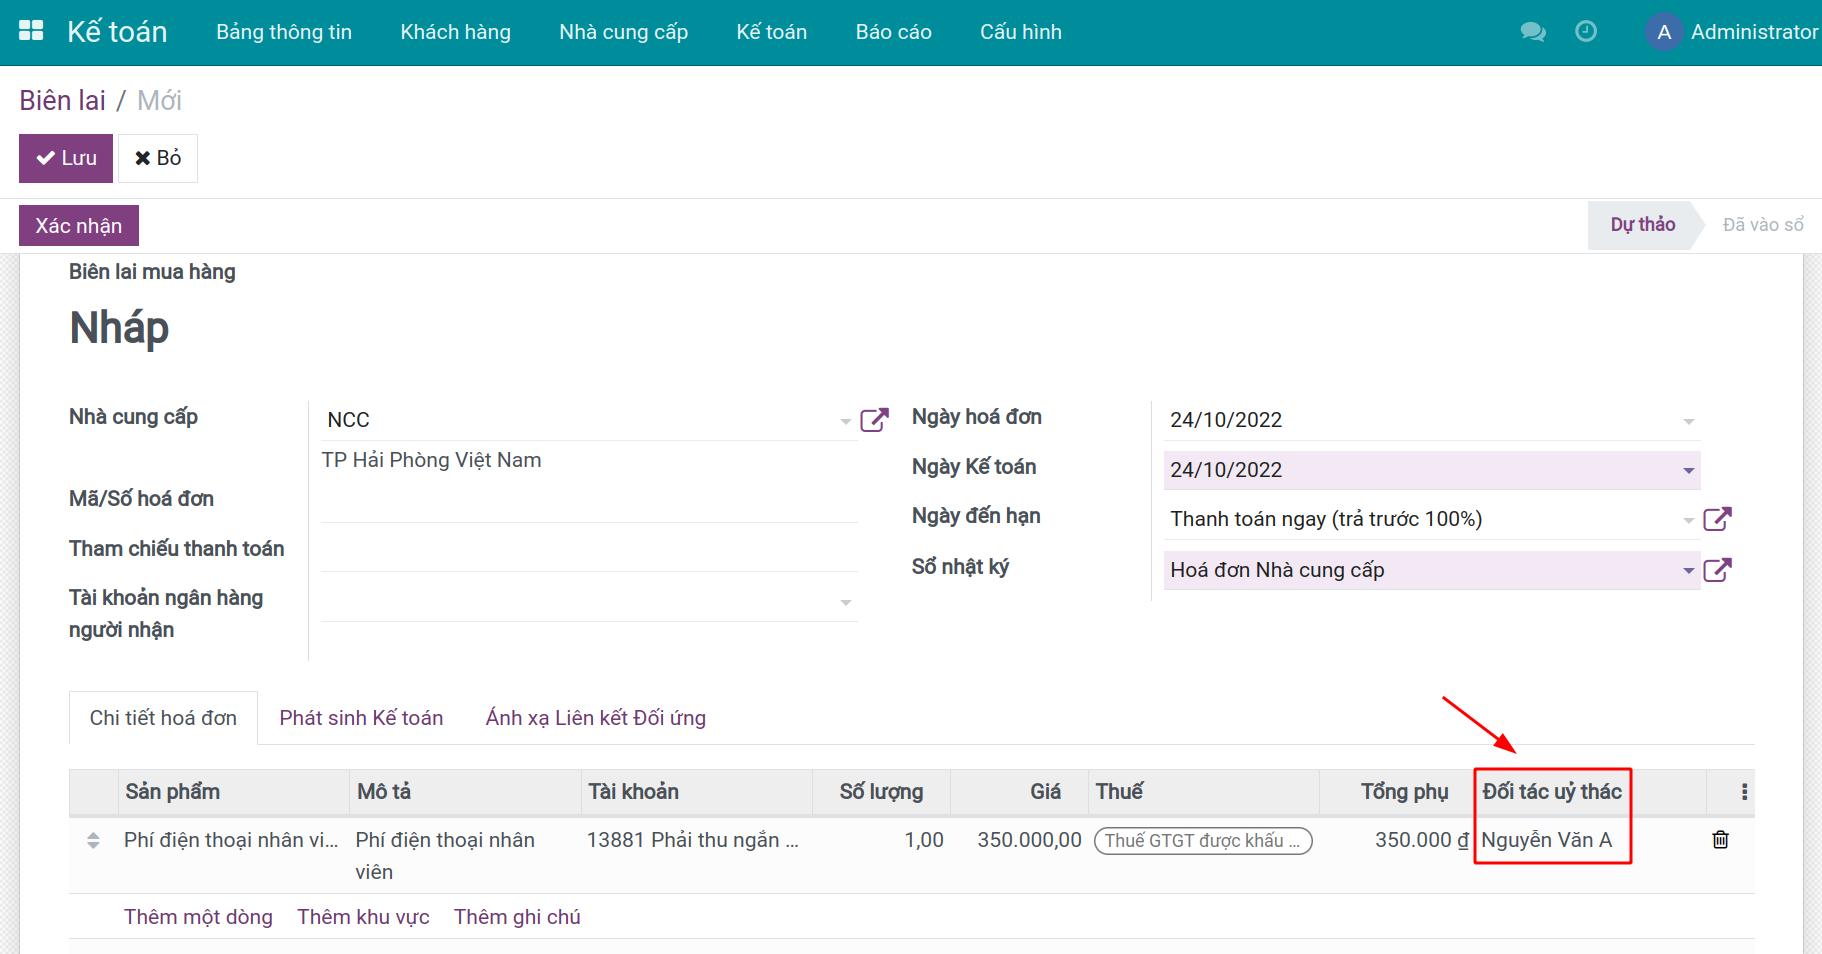Click the Mã/Số hoá đơn input field
The height and width of the screenshot is (954, 1822).
(x=589, y=503)
